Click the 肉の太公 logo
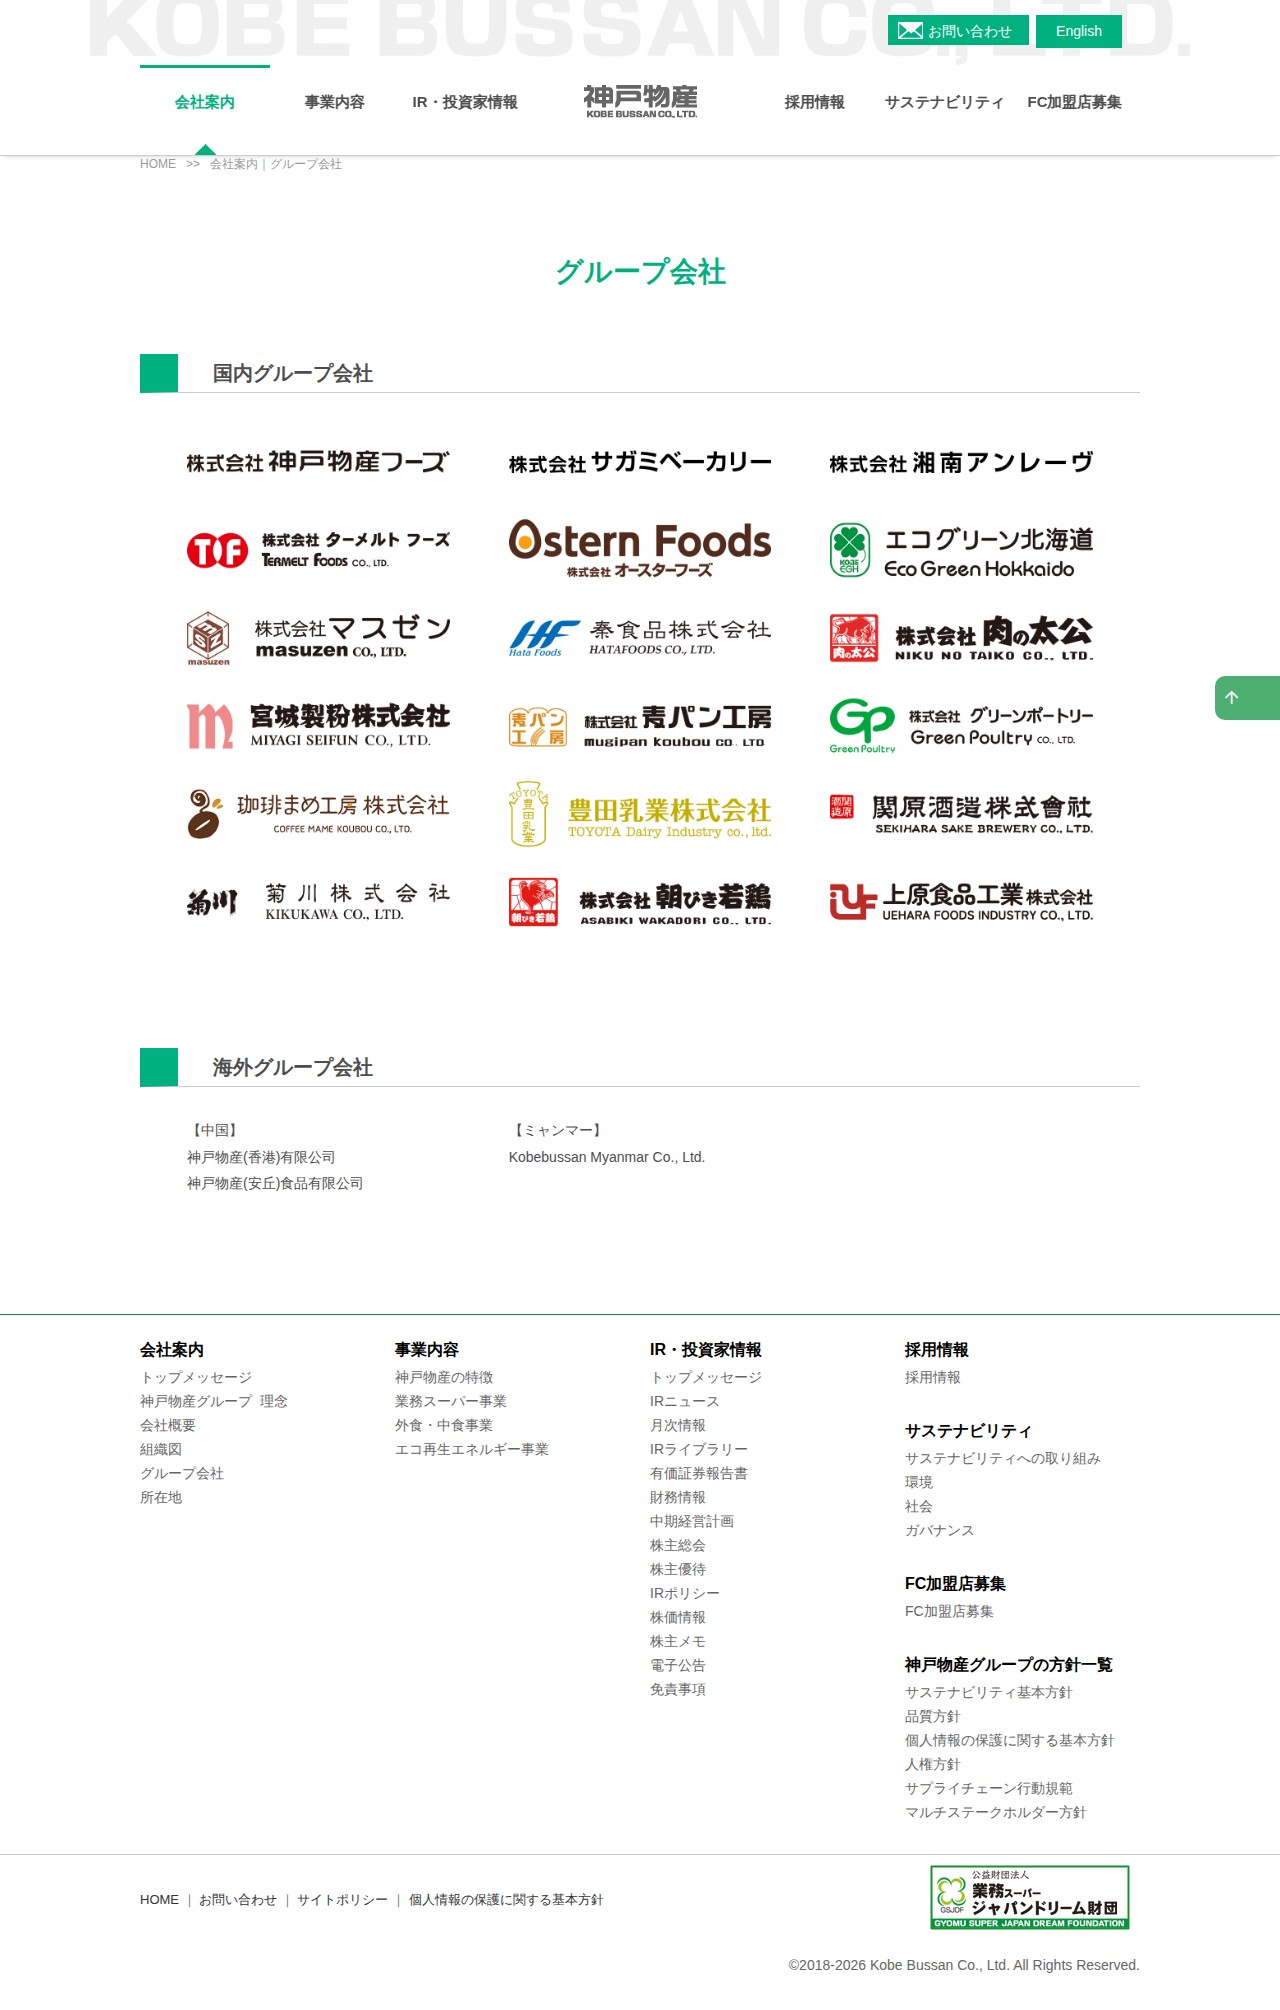The width and height of the screenshot is (1280, 2010). tap(961, 638)
